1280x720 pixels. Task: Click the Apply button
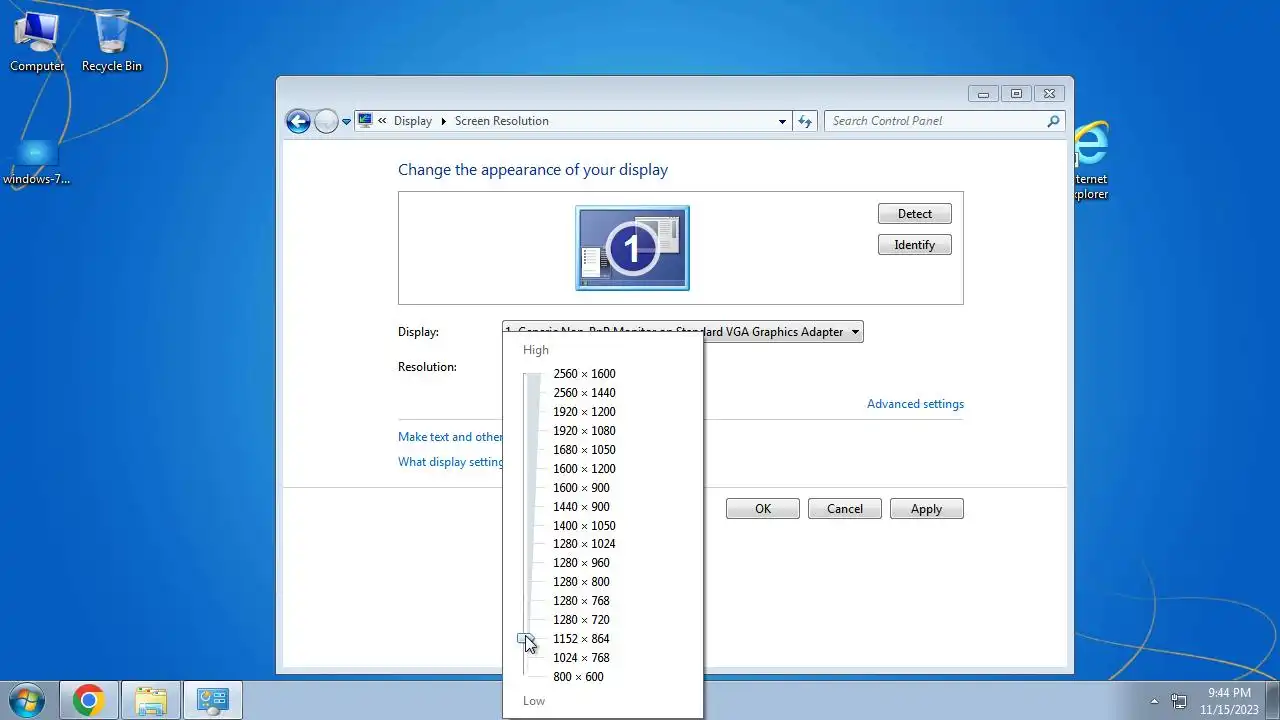coord(926,509)
